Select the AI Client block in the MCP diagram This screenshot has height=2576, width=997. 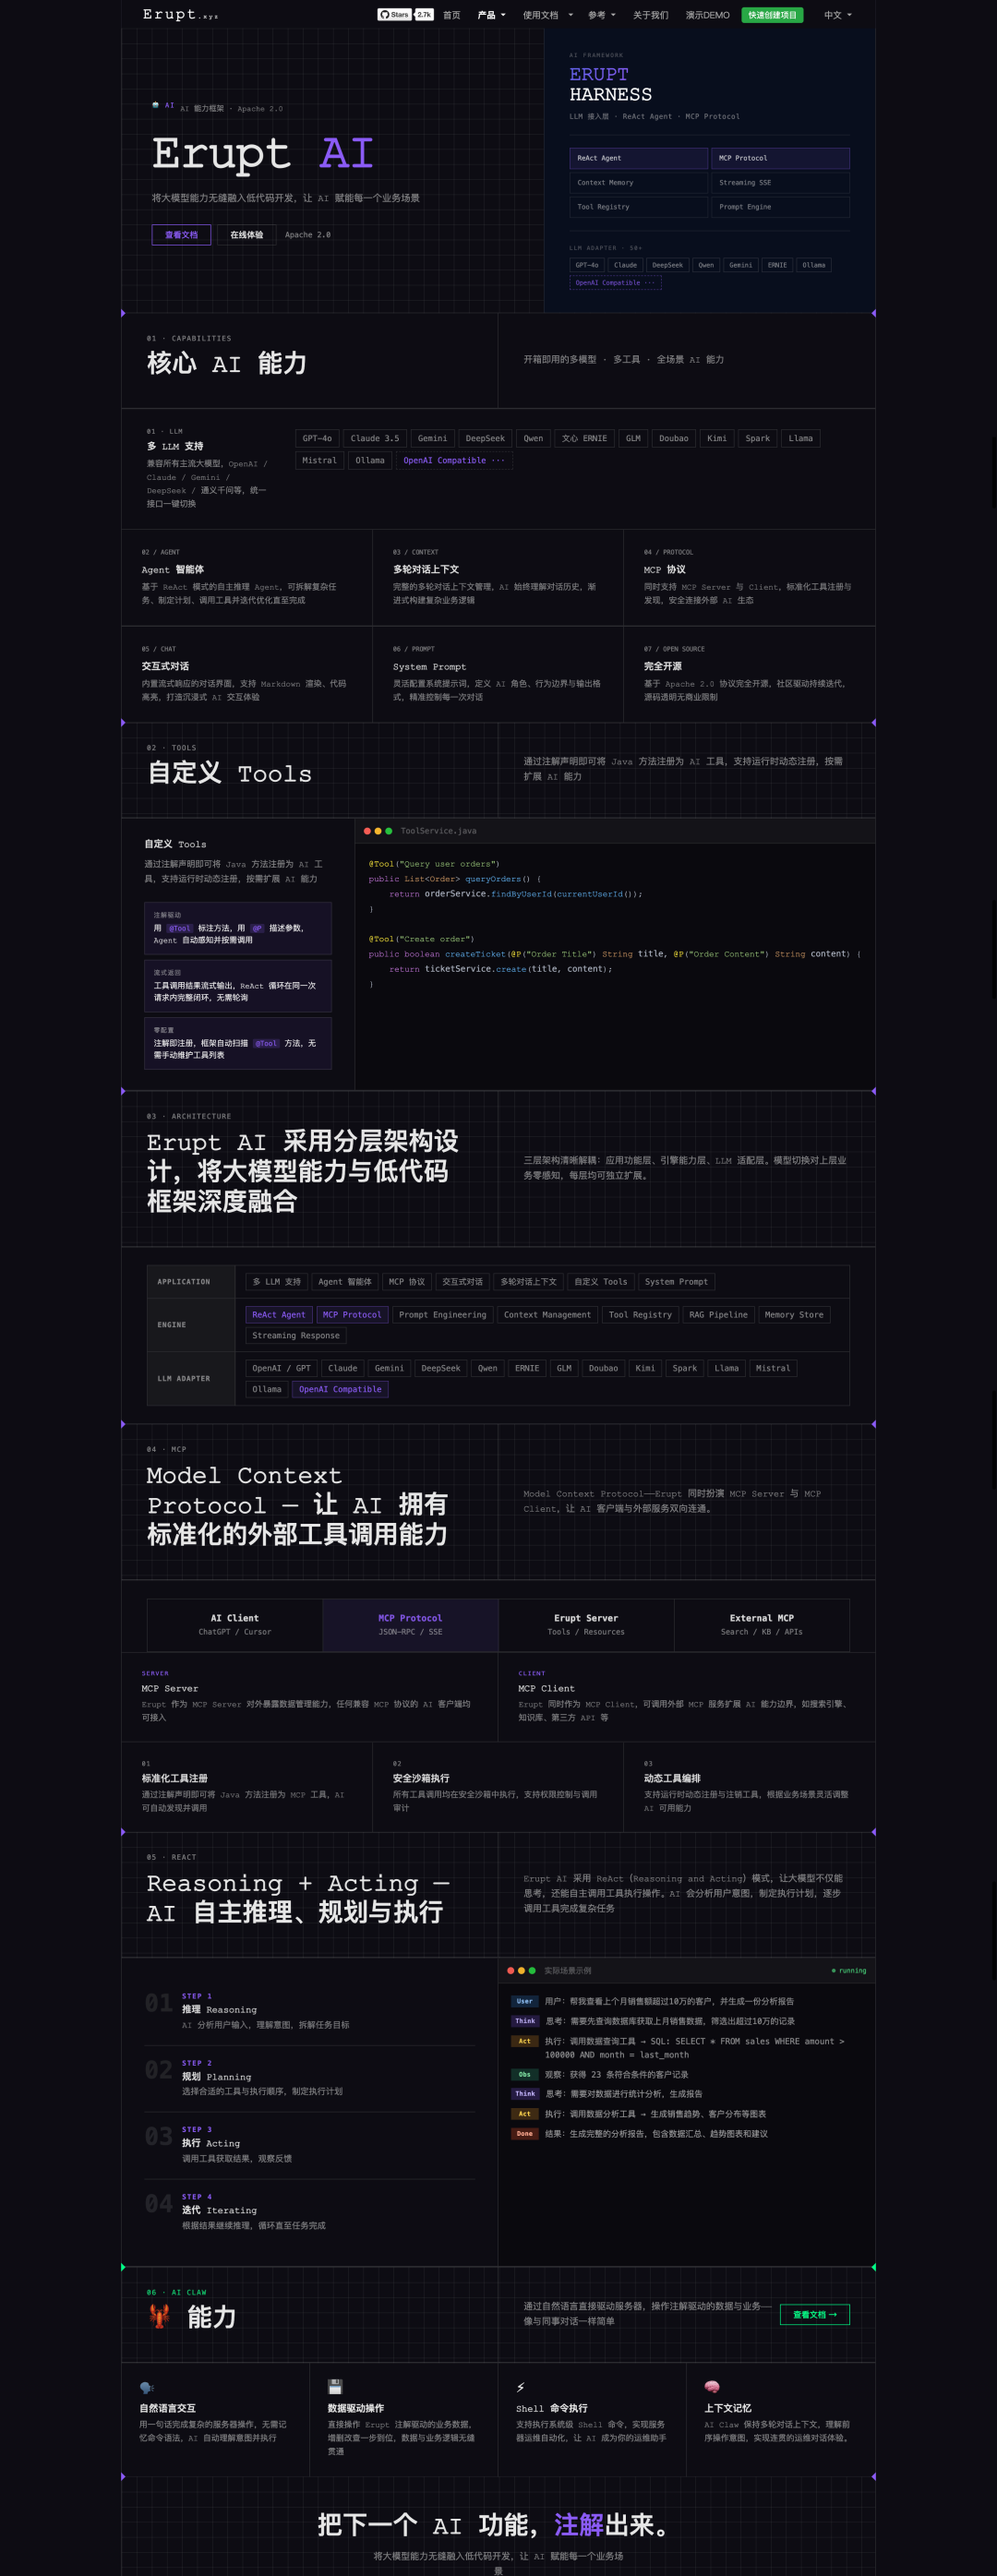point(235,1624)
